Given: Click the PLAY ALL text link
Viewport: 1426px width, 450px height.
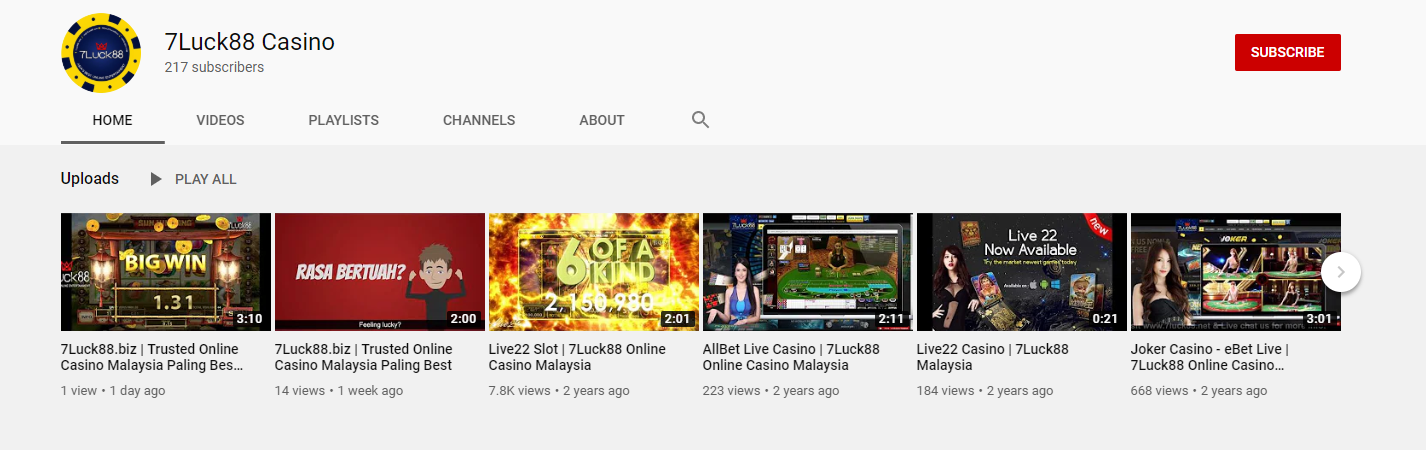Looking at the screenshot, I should (x=206, y=179).
